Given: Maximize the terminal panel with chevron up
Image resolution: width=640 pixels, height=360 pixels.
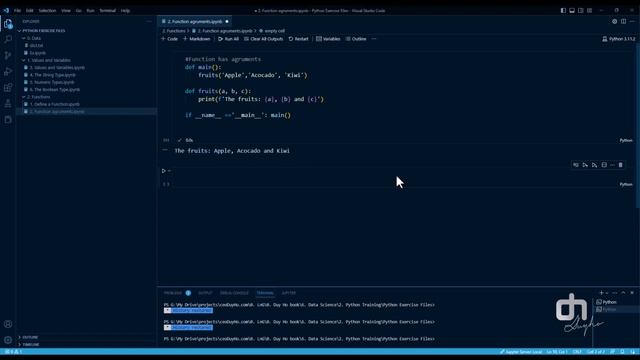Looking at the screenshot, I should click(623, 293).
